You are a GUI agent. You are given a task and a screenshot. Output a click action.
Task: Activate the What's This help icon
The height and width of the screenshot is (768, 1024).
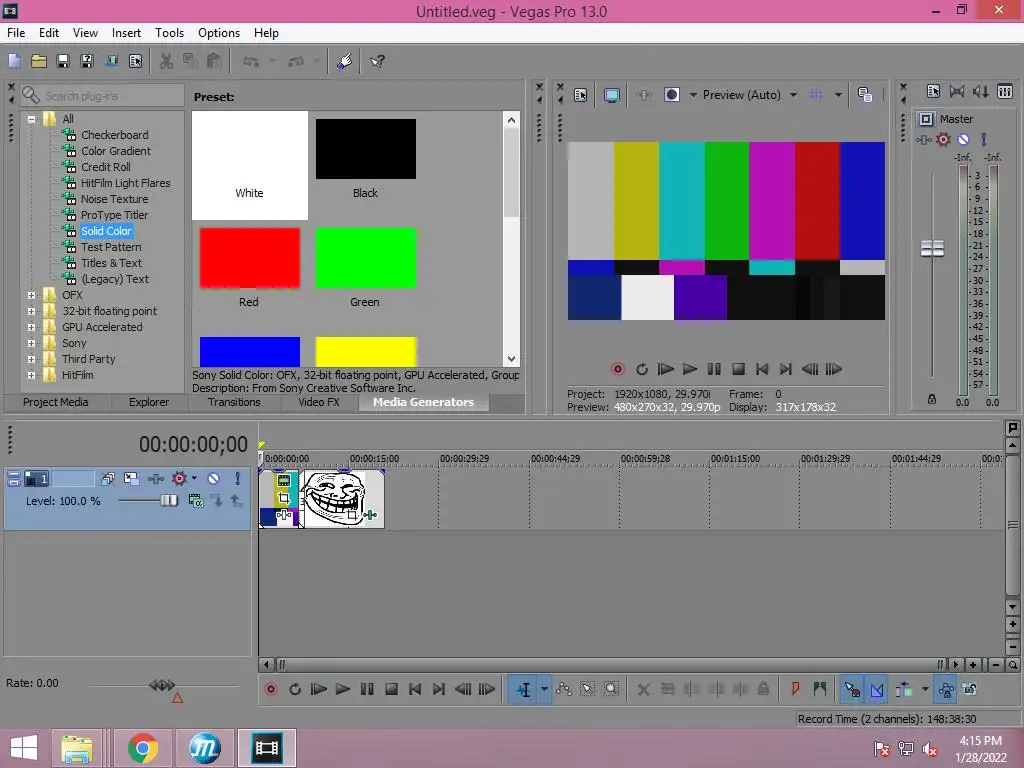coord(377,61)
